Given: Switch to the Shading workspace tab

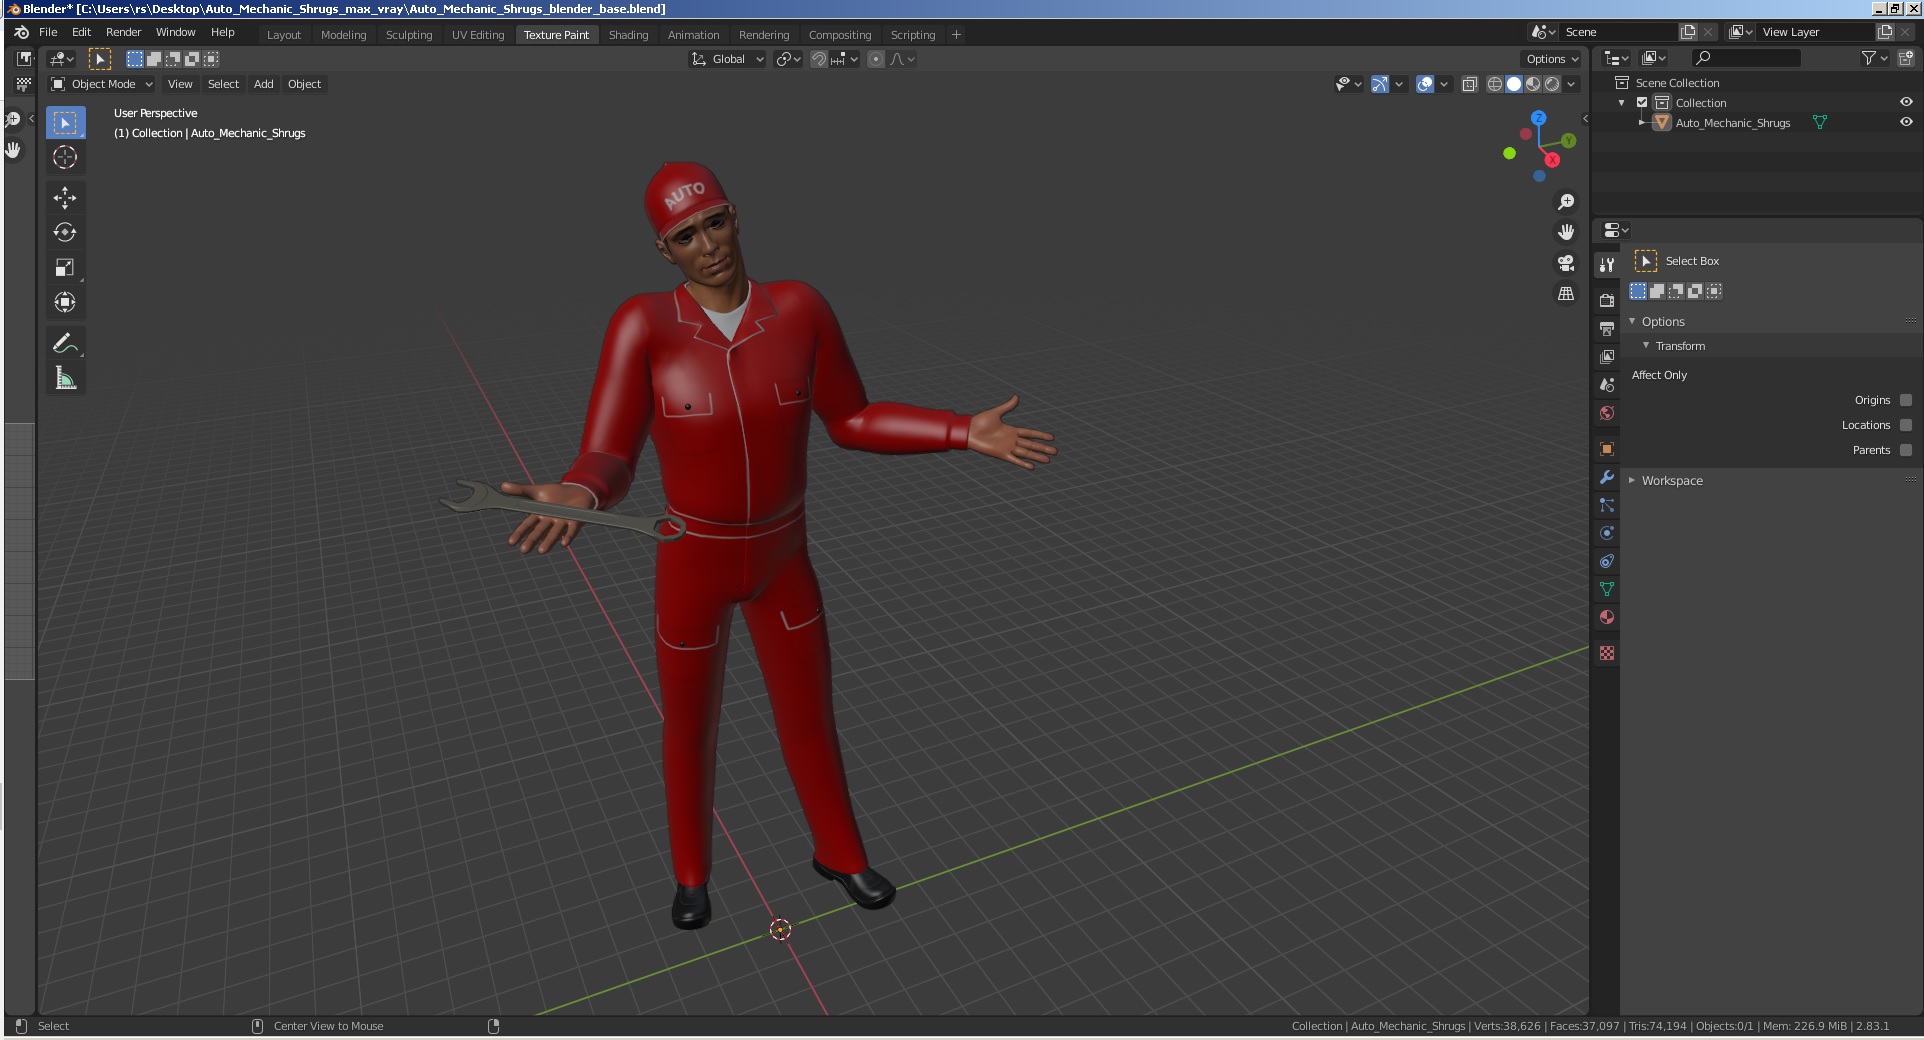Looking at the screenshot, I should point(628,35).
